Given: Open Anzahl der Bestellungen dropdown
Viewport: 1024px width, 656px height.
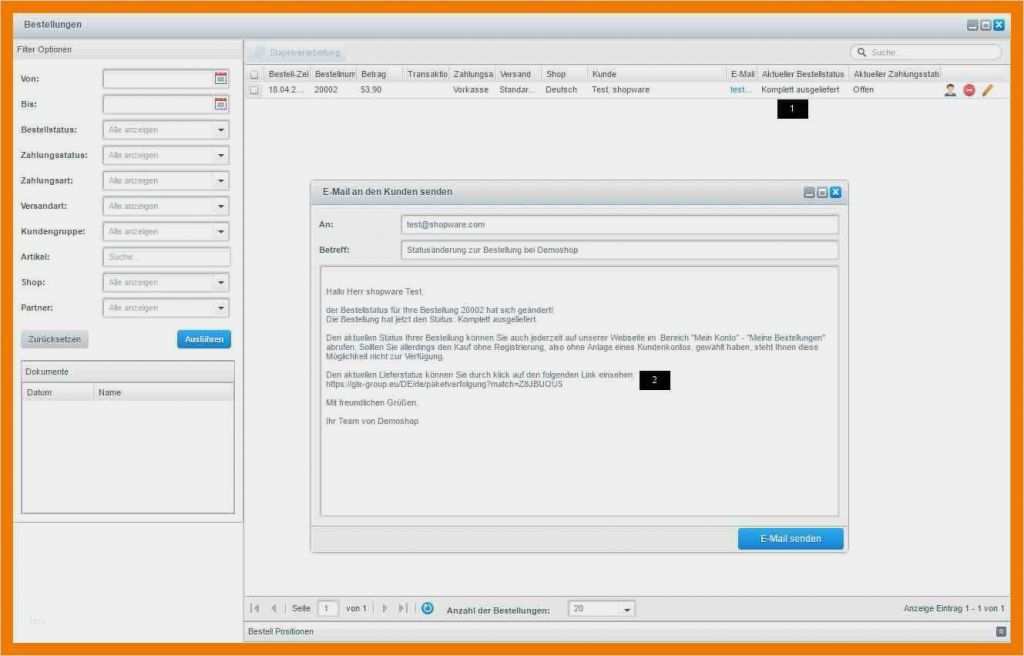Looking at the screenshot, I should 626,609.
